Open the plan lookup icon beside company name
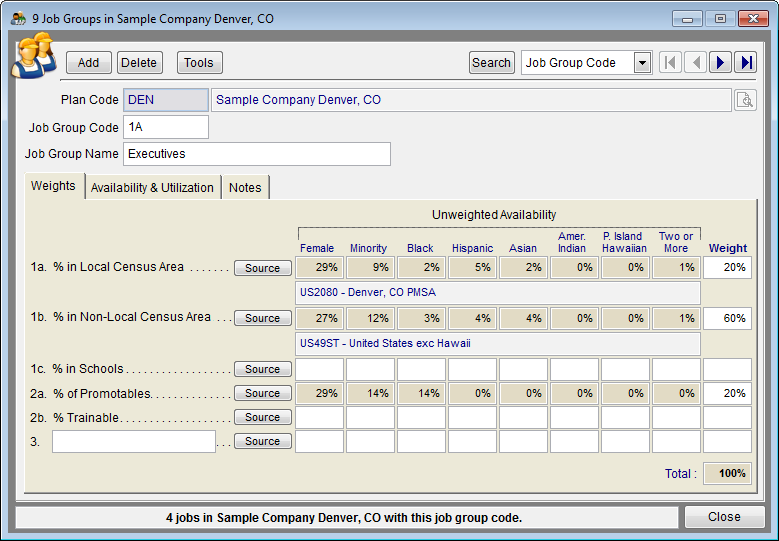This screenshot has width=779, height=541. click(745, 100)
